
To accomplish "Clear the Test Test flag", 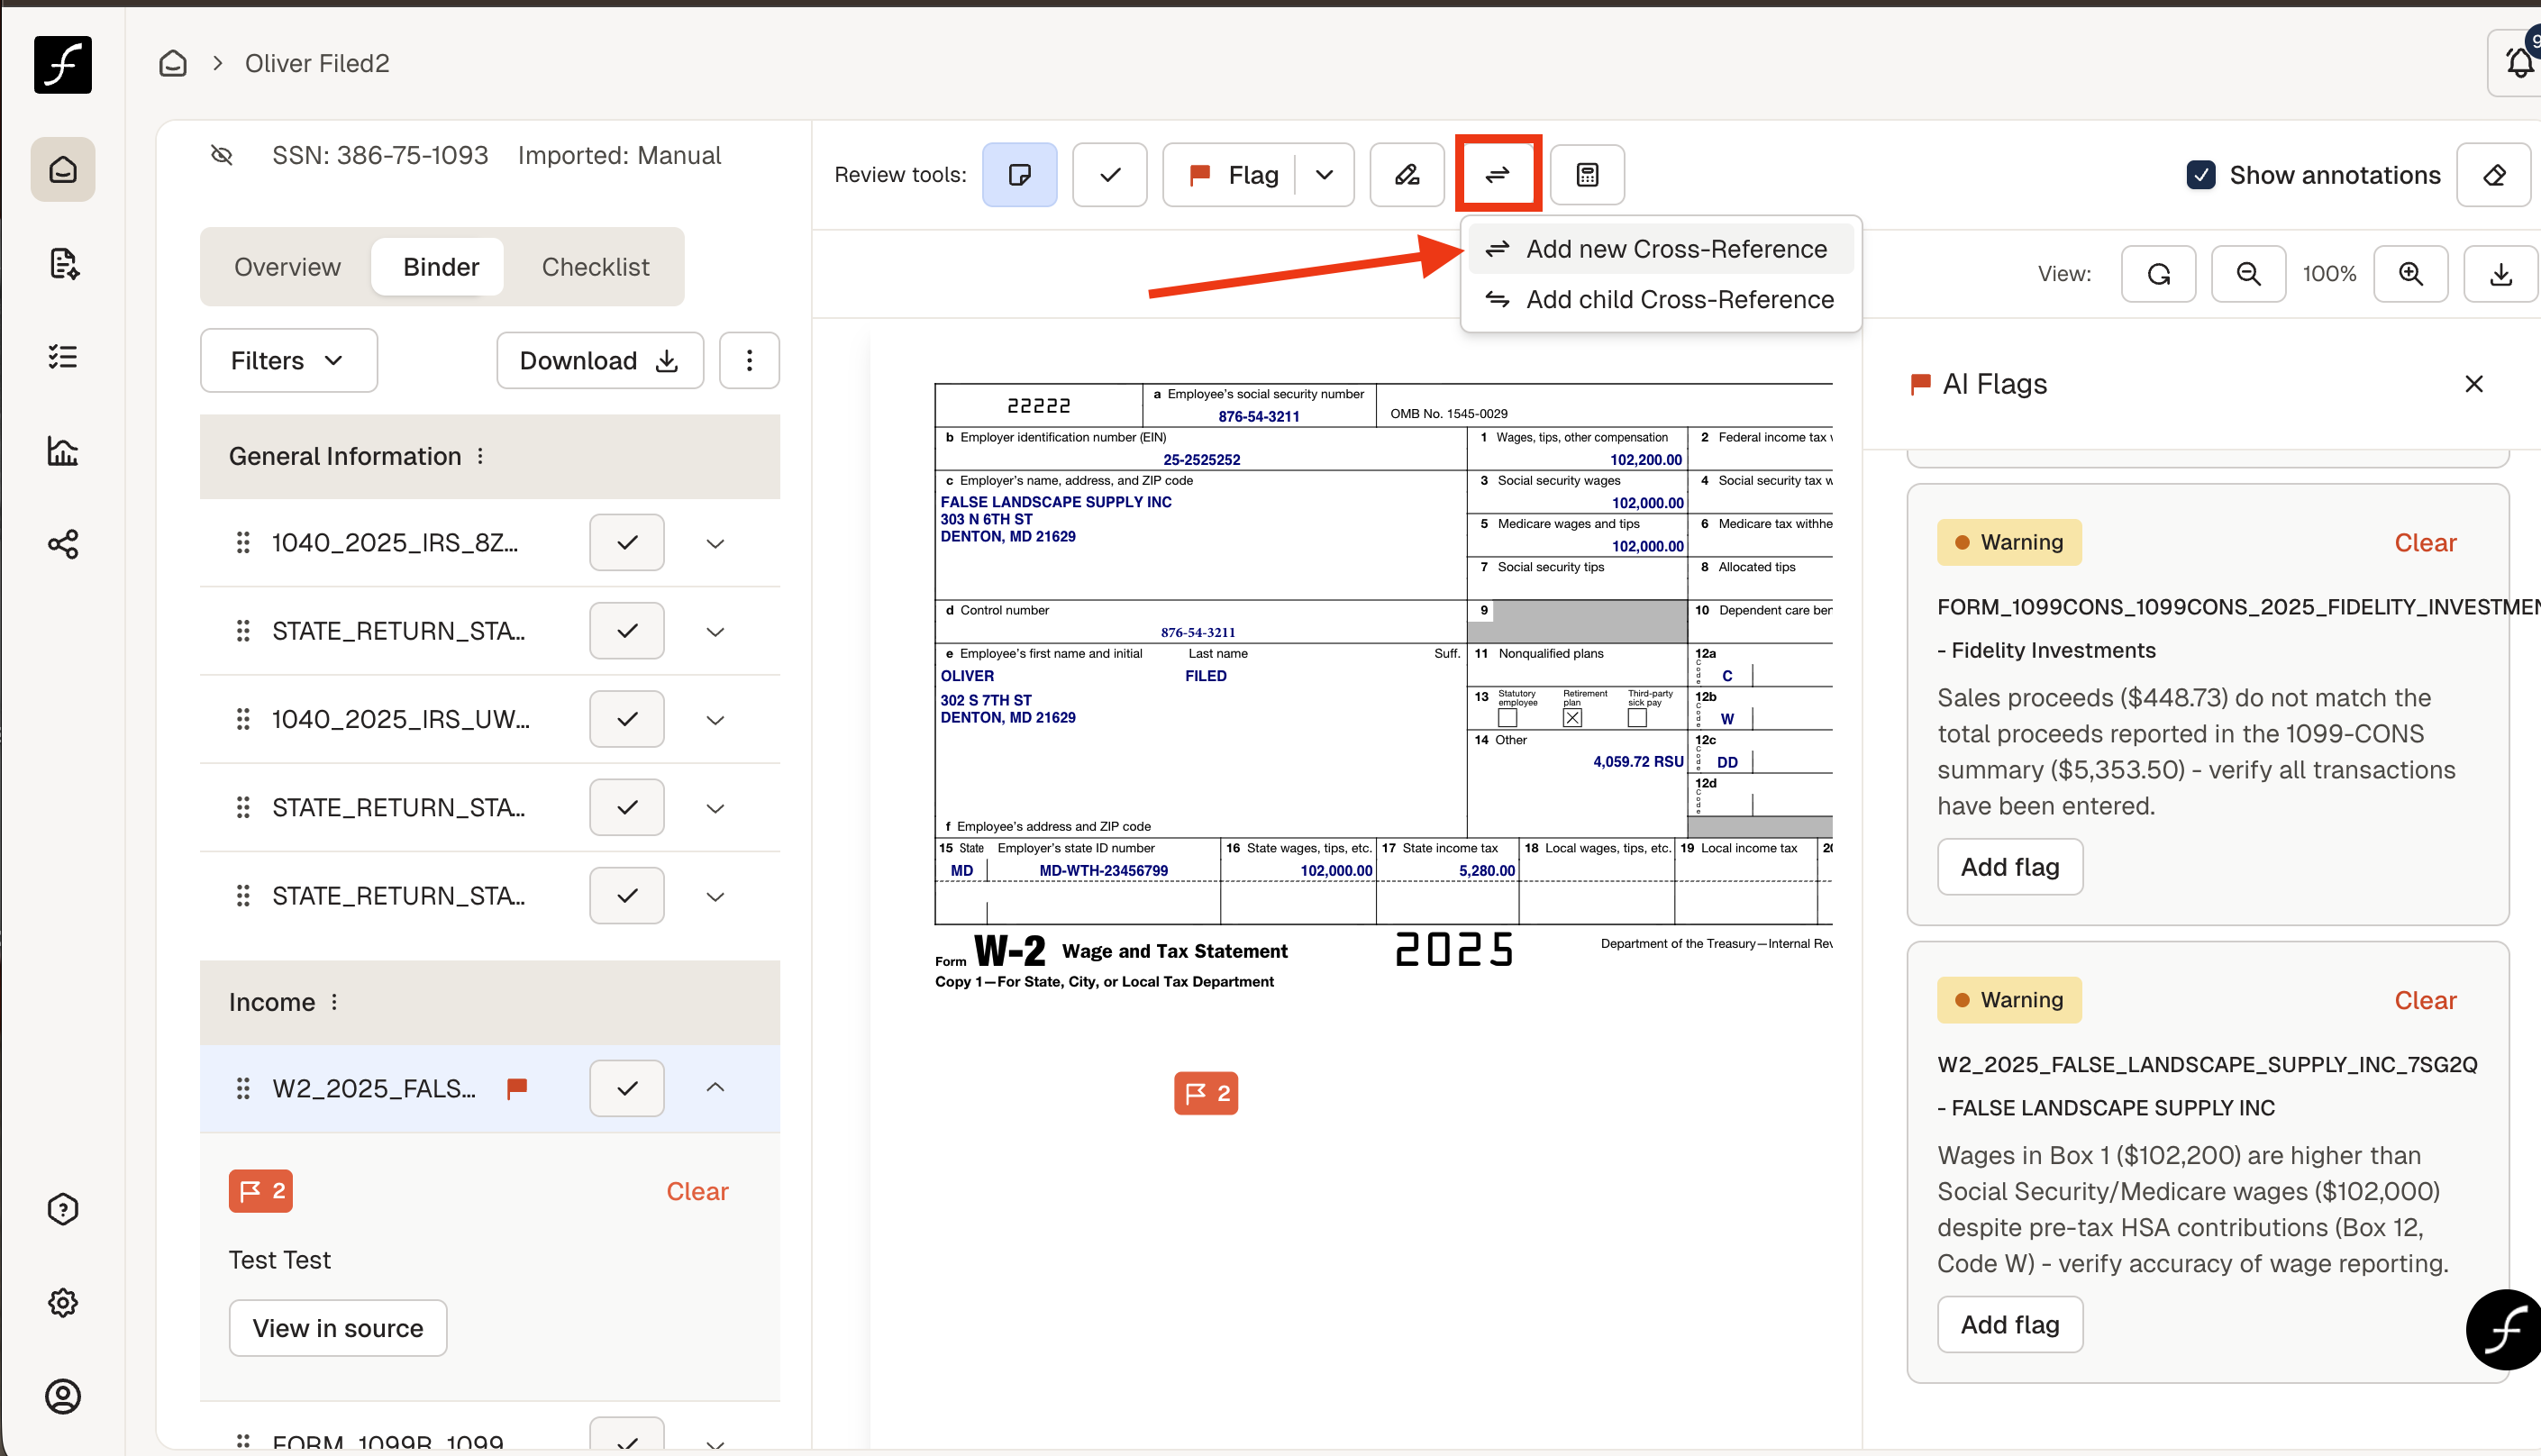I will tap(697, 1191).
